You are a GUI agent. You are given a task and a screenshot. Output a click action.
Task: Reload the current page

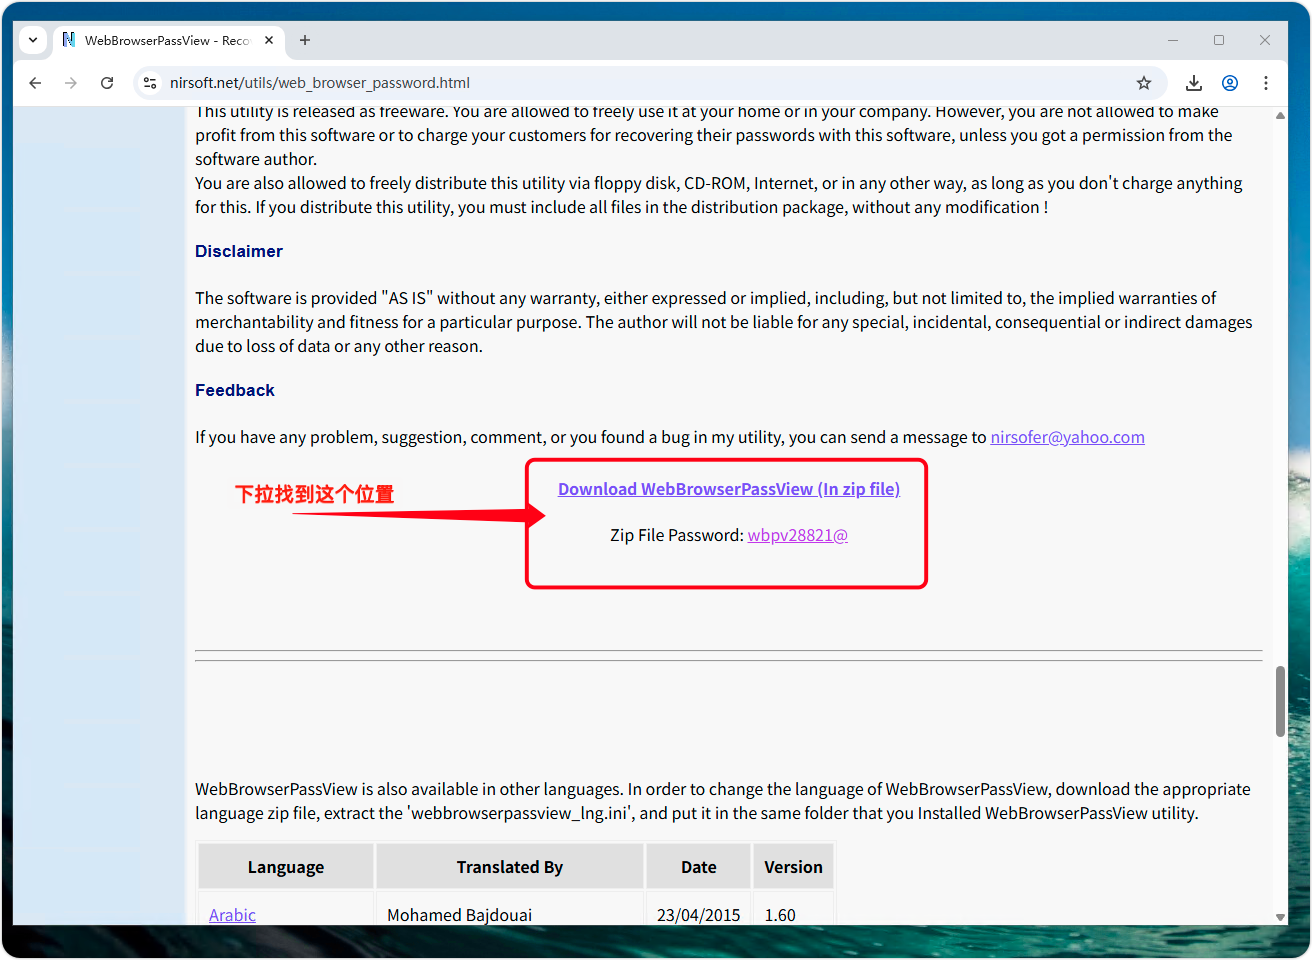point(107,83)
